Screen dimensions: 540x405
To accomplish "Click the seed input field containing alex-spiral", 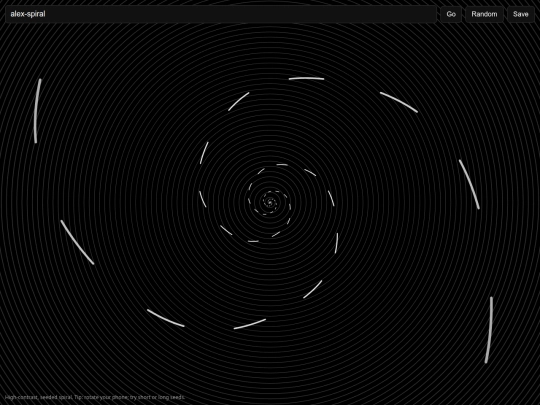I will point(221,14).
